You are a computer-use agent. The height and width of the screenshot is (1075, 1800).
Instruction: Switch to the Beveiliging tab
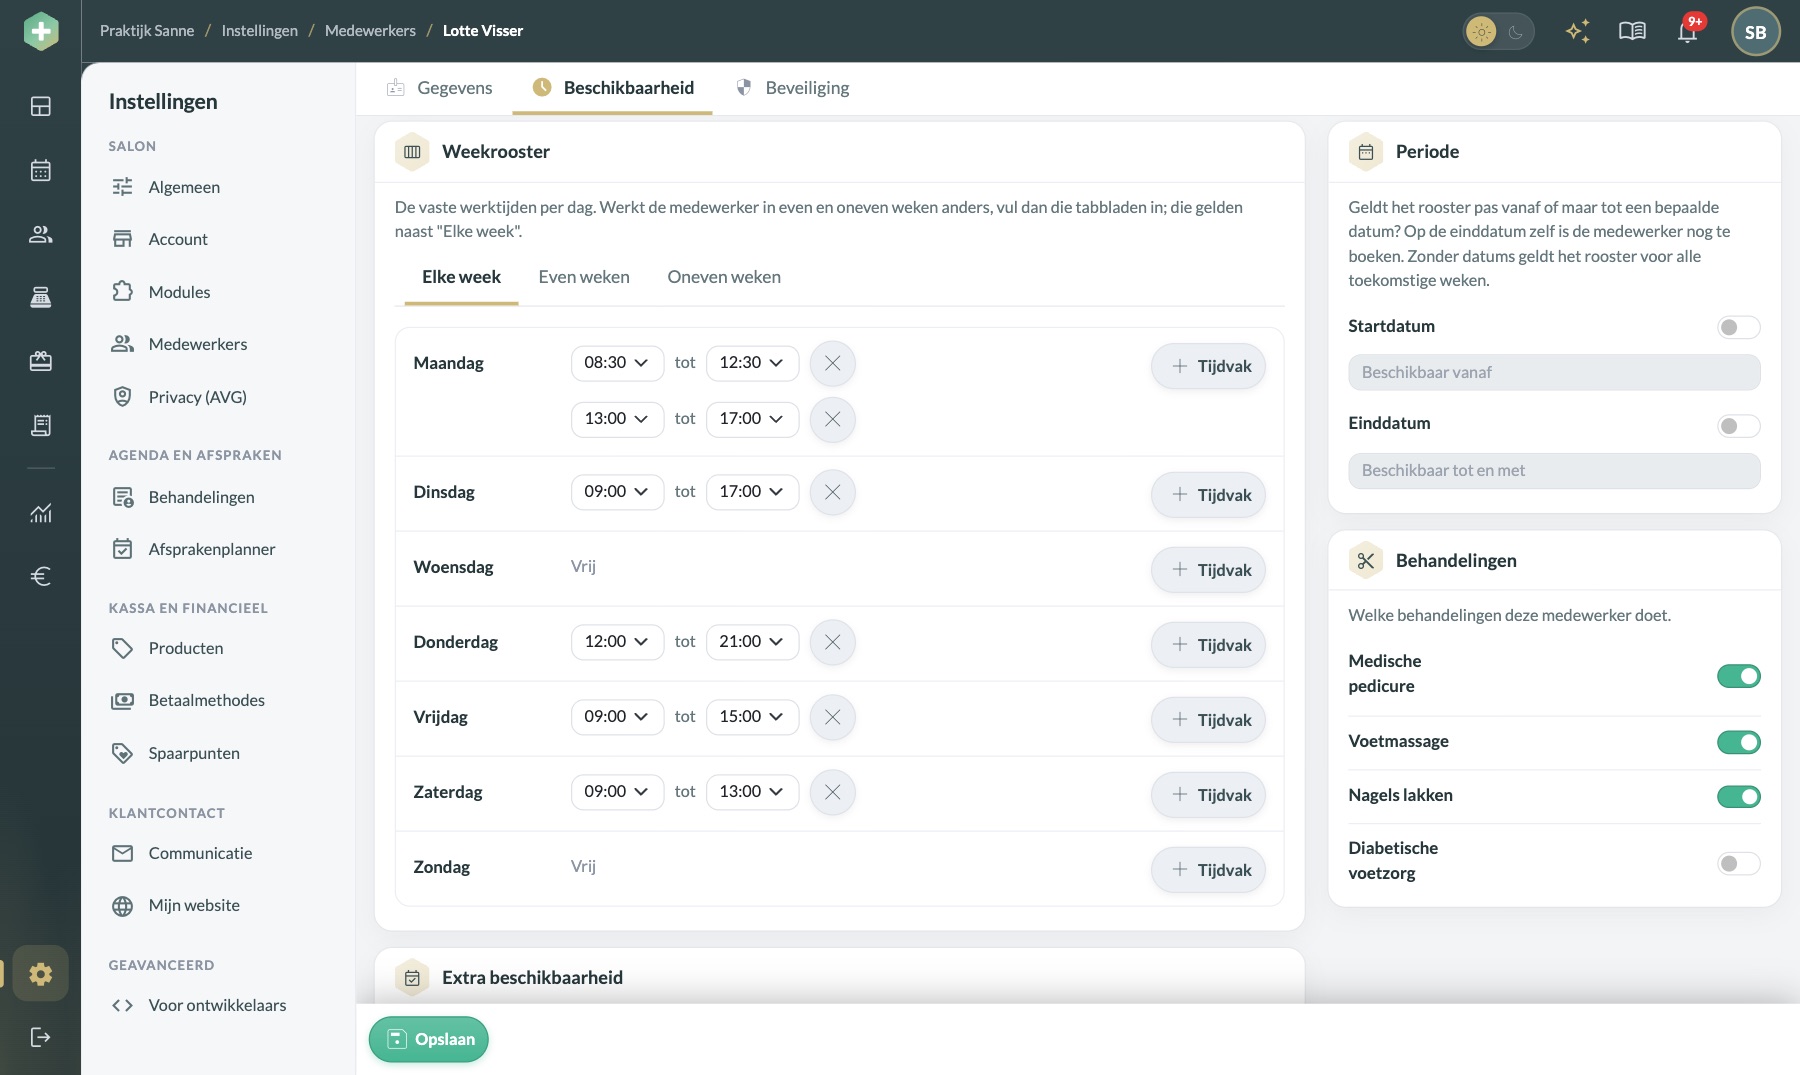click(x=793, y=88)
